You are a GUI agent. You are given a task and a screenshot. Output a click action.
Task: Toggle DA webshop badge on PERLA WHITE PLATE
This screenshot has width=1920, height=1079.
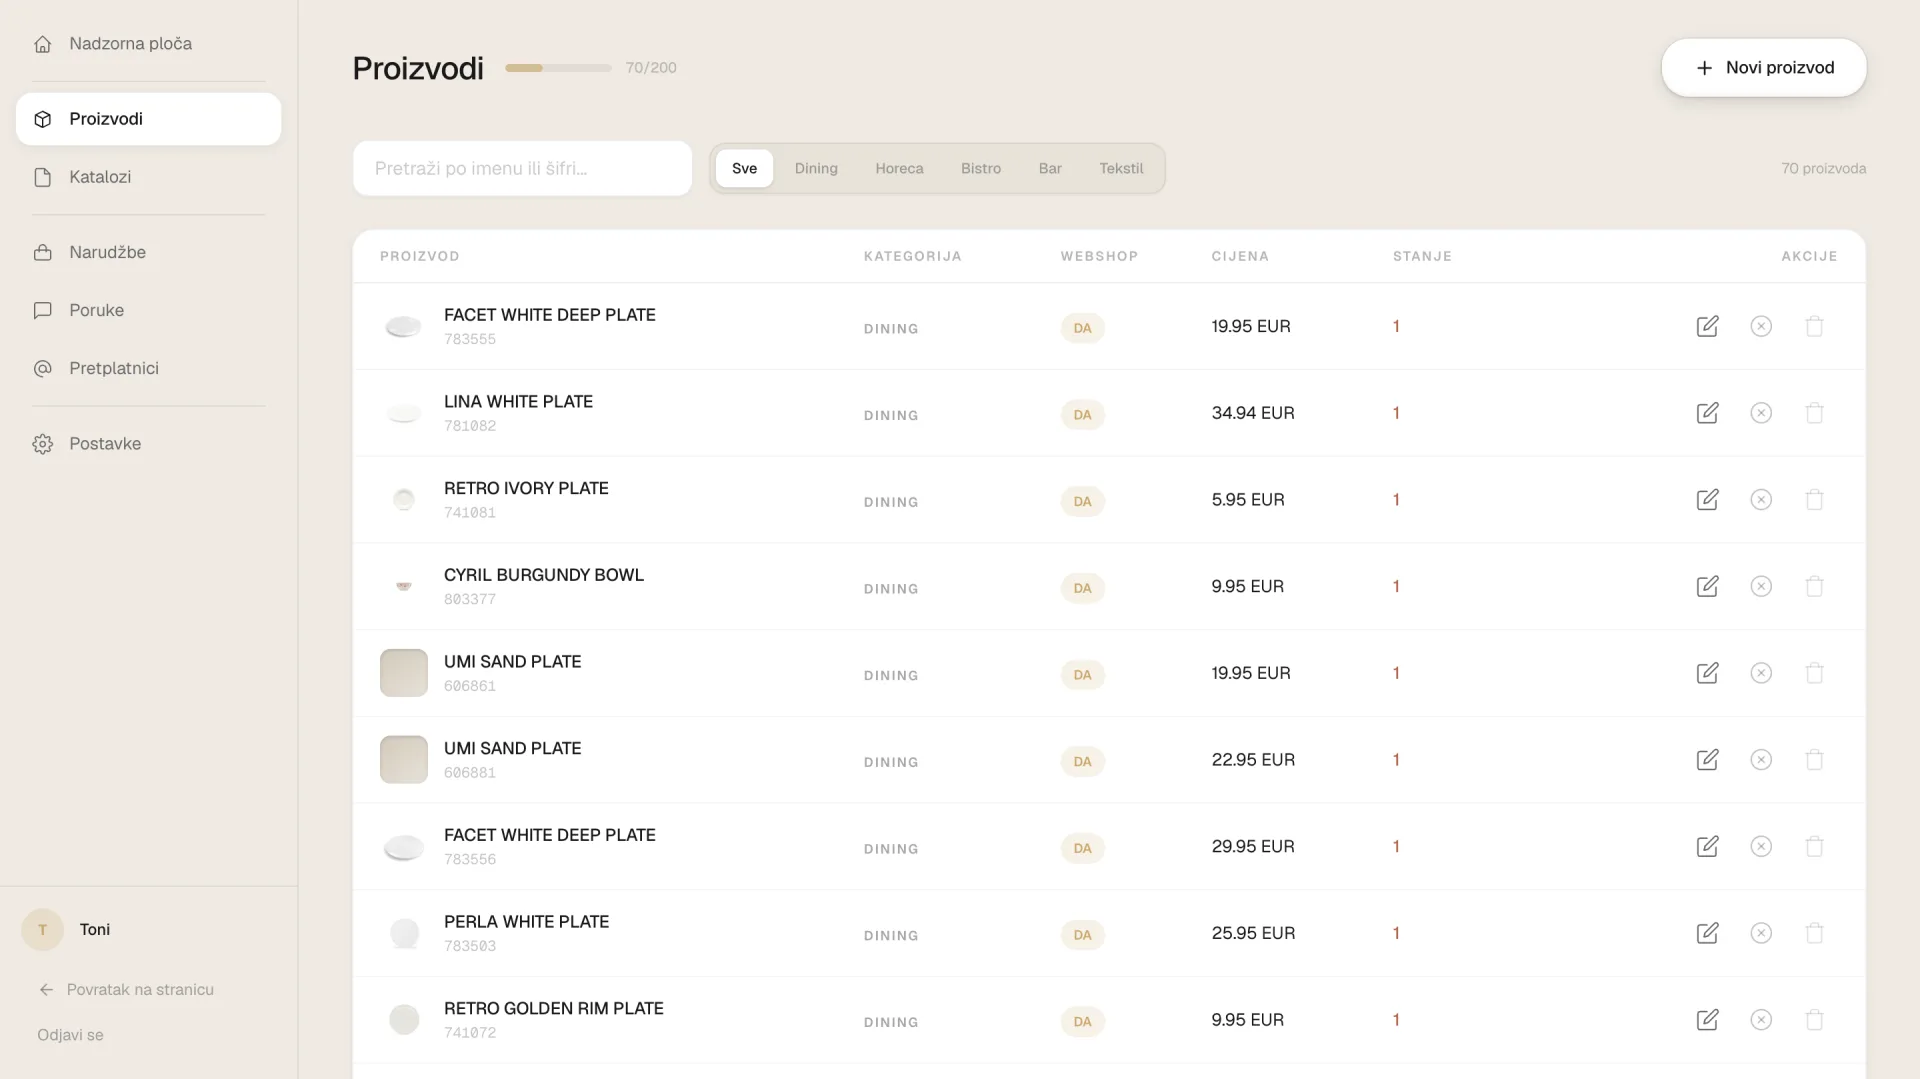pyautogui.click(x=1082, y=935)
